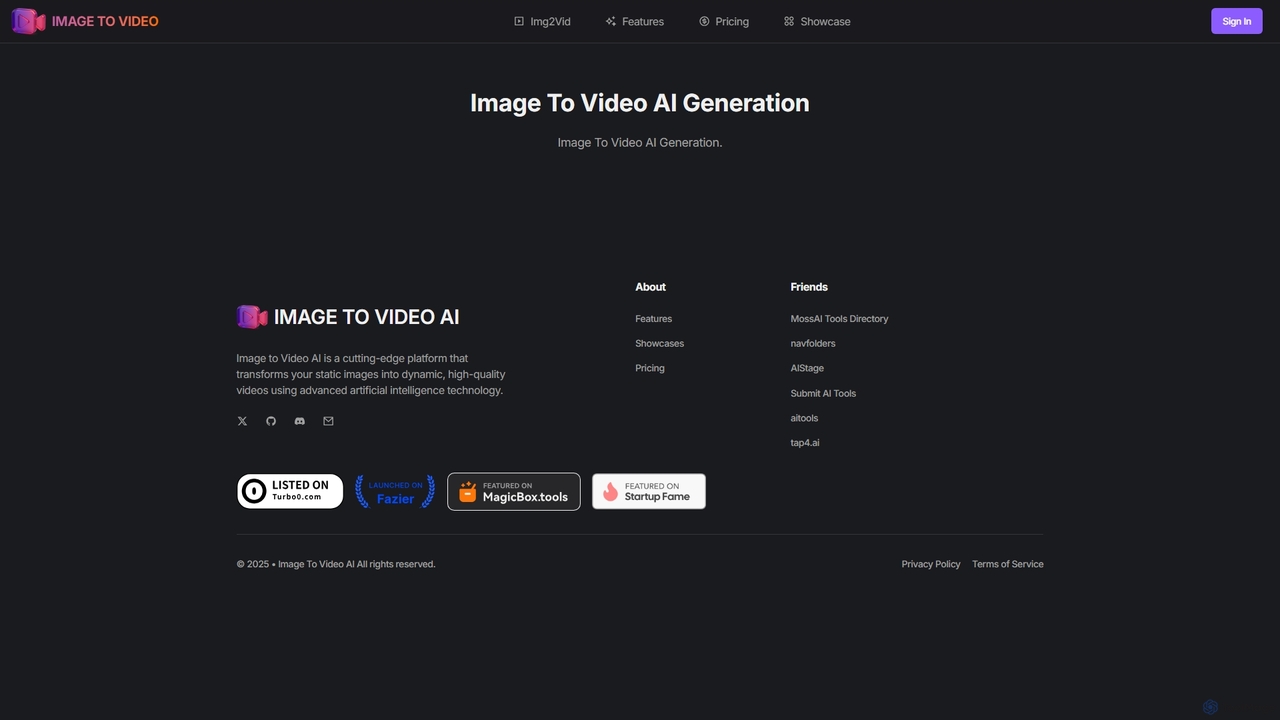Click the footer camera logo icon
Viewport: 1280px width, 720px height.
pyautogui.click(x=252, y=317)
